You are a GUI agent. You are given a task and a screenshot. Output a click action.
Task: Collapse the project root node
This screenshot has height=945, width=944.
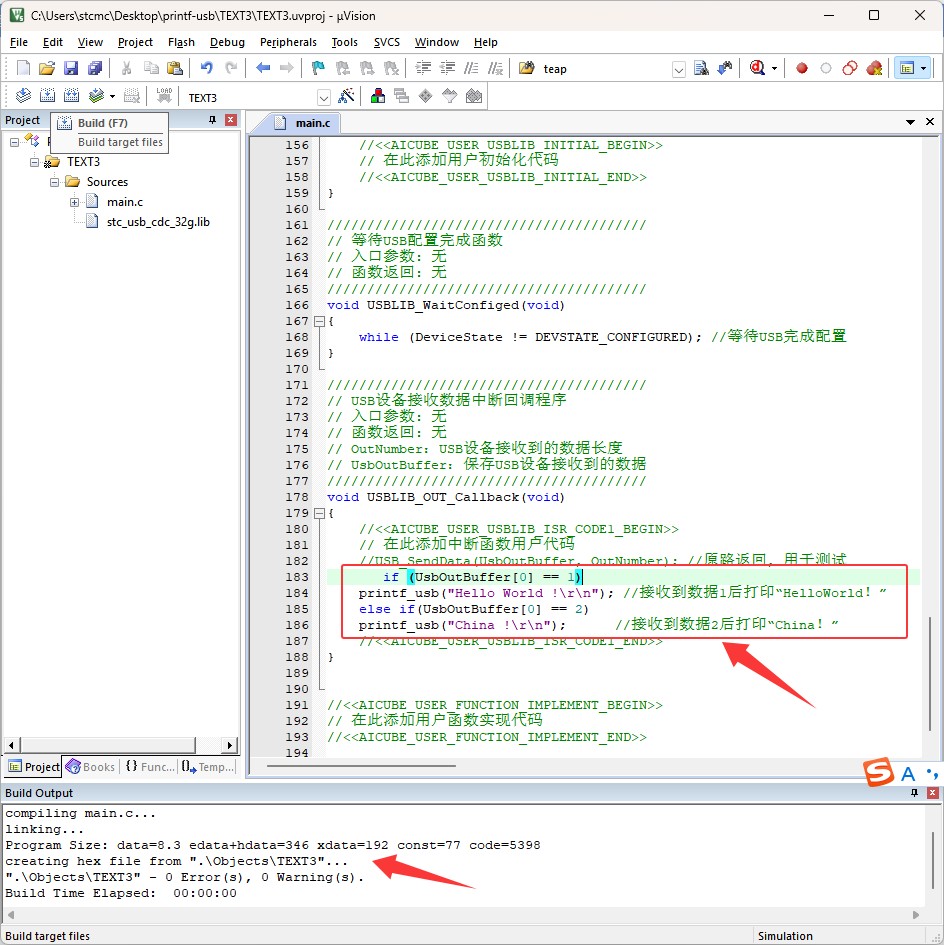[14, 142]
